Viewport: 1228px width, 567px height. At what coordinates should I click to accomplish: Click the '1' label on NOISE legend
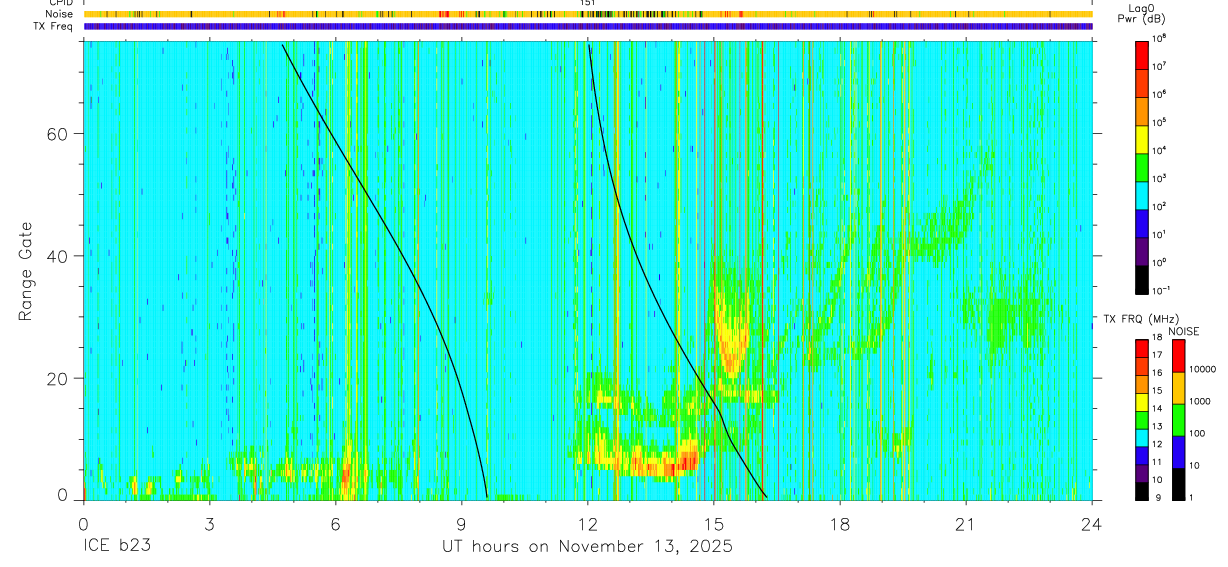[1190, 497]
